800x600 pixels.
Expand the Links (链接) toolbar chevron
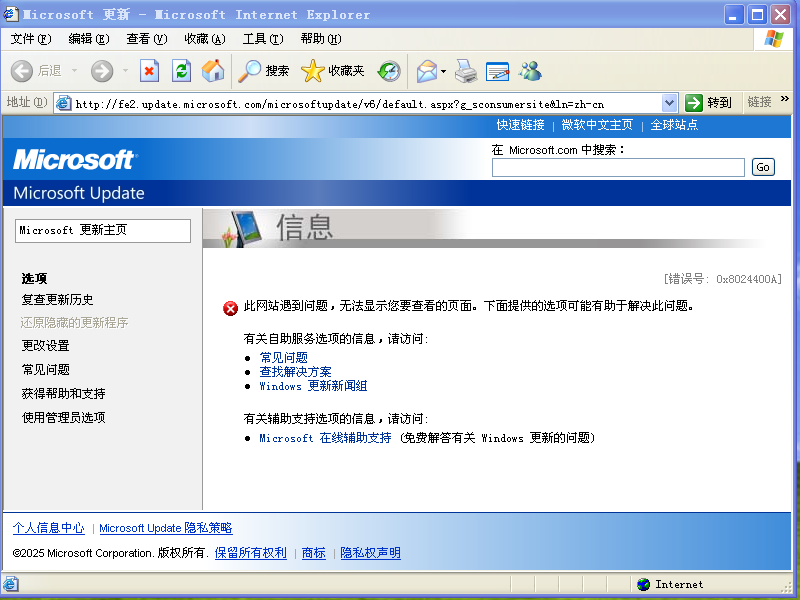click(785, 98)
